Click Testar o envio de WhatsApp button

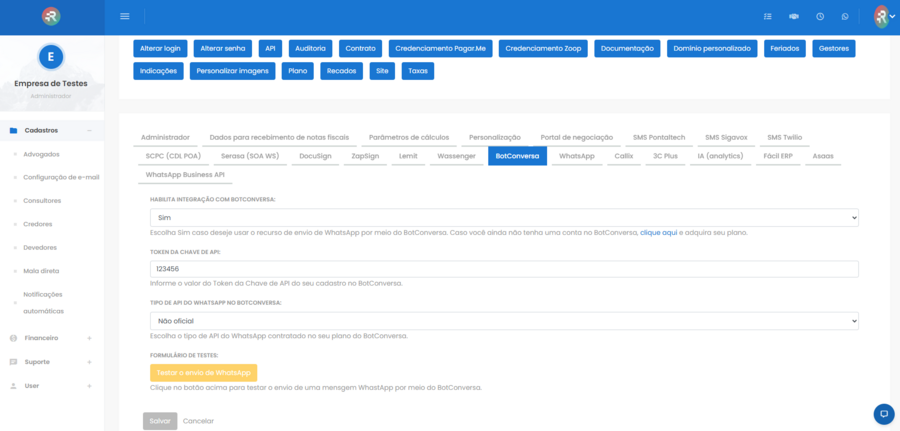(x=203, y=372)
